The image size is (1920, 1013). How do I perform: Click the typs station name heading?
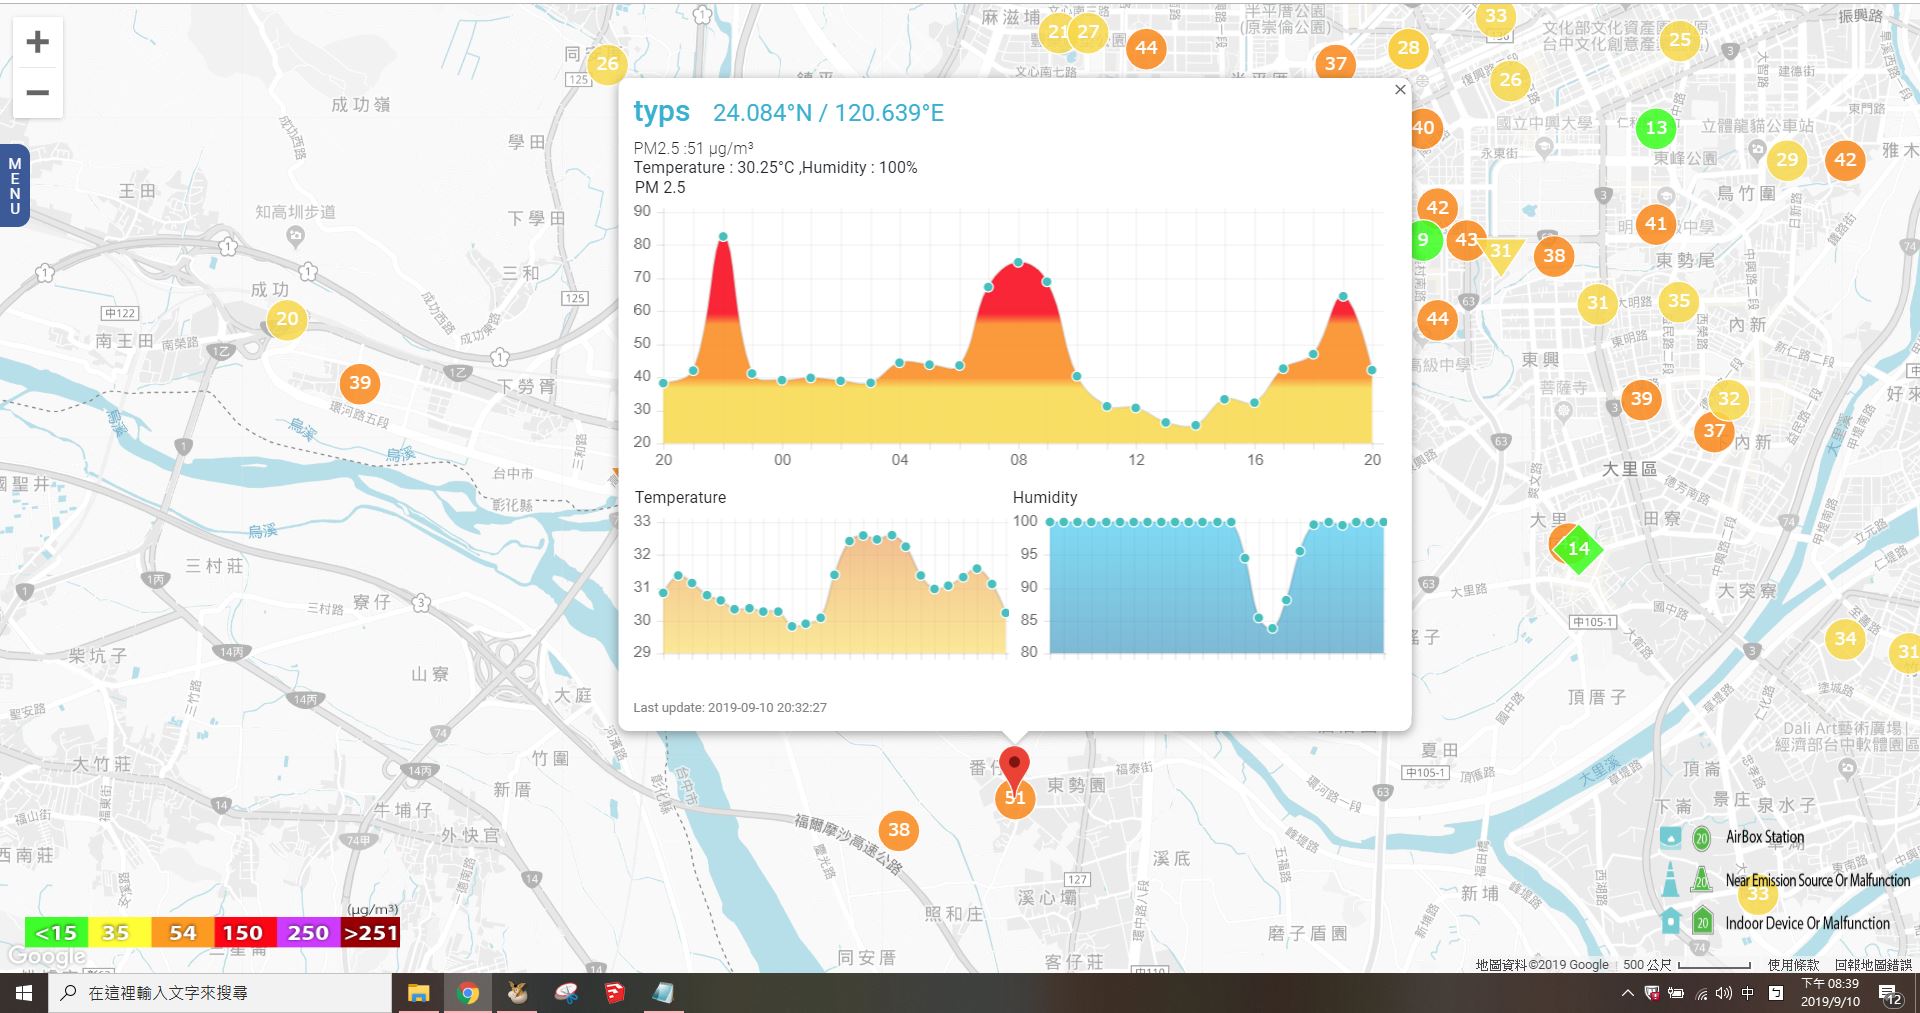point(661,112)
